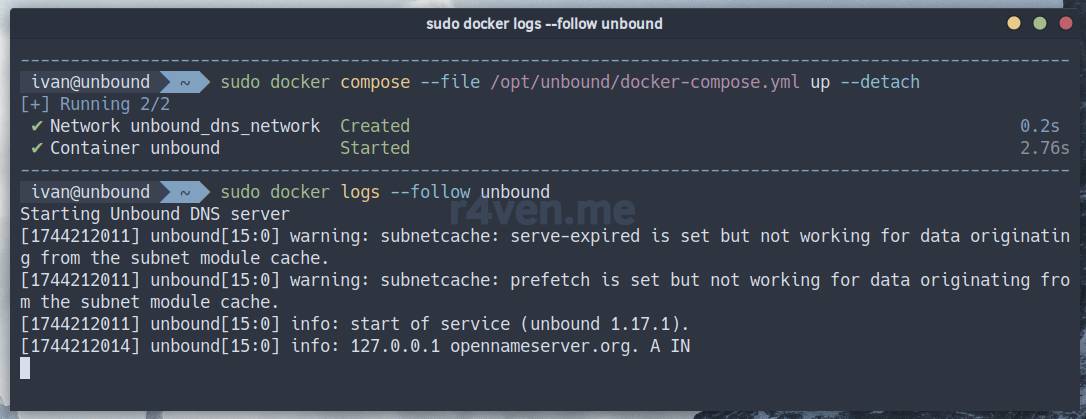Place cursor at the terminal's block cursor
Image resolution: width=1086 pixels, height=419 pixels.
coord(25,368)
